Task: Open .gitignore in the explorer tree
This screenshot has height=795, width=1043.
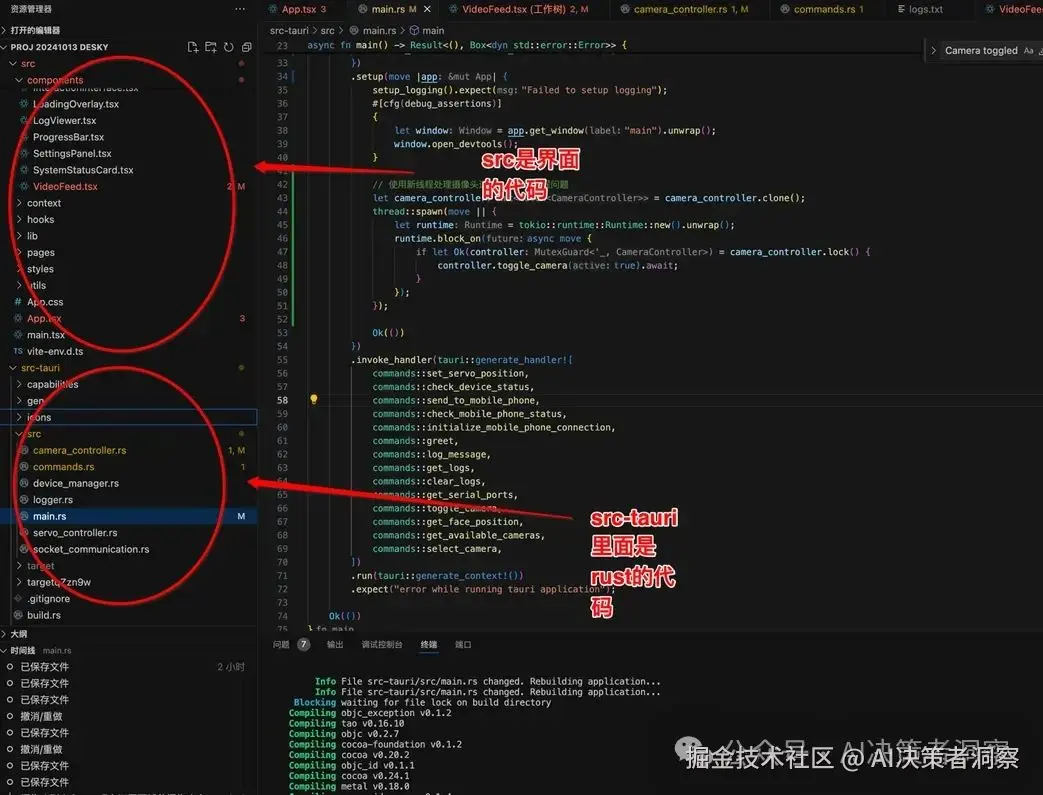Action: [49, 598]
